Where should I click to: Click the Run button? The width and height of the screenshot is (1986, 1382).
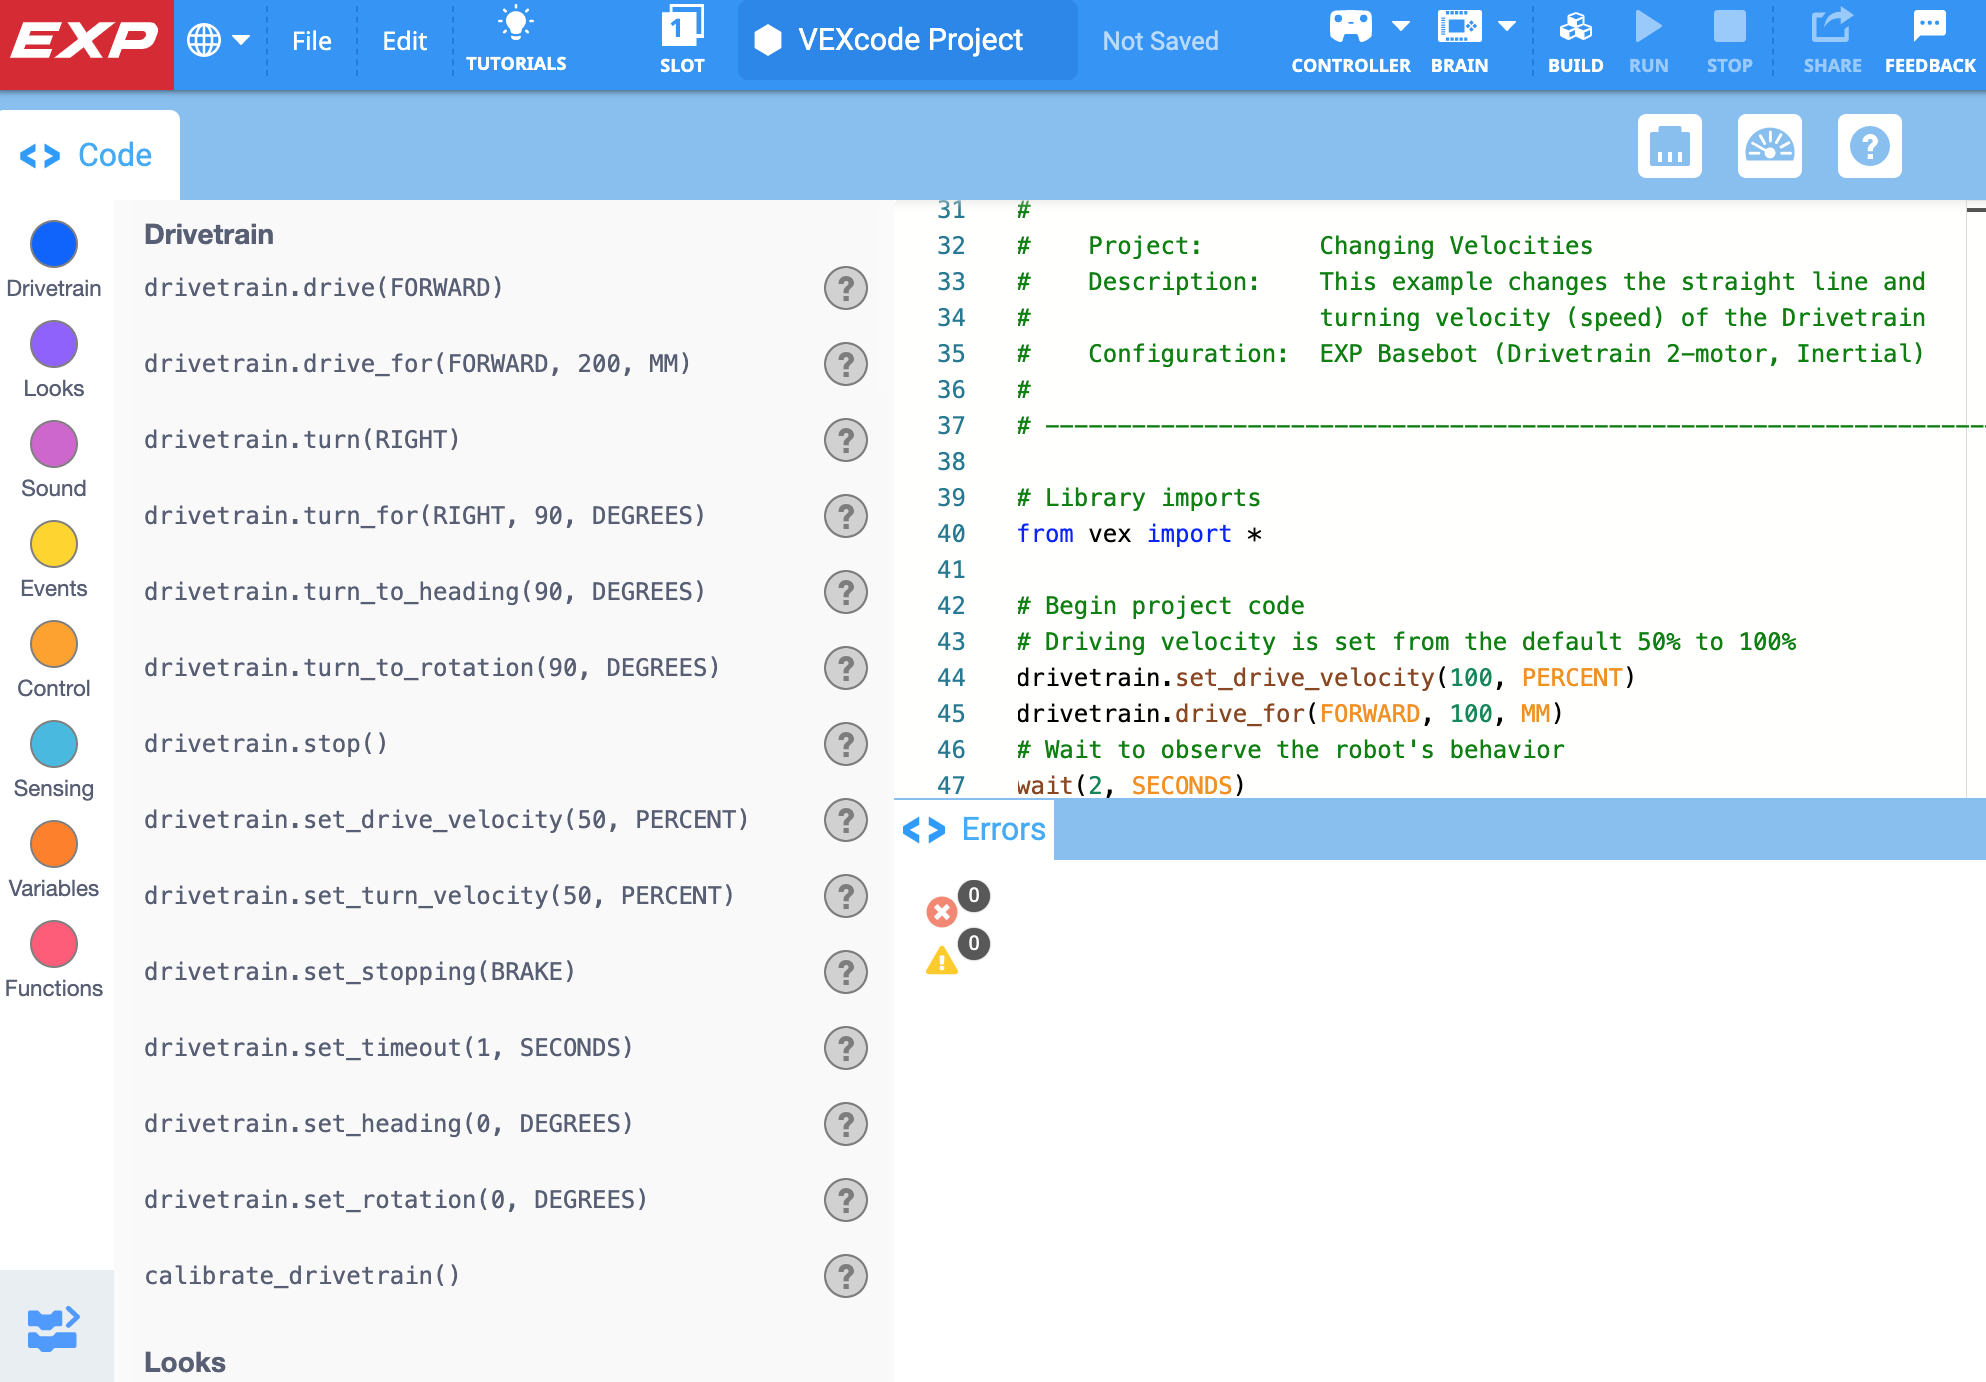point(1648,40)
